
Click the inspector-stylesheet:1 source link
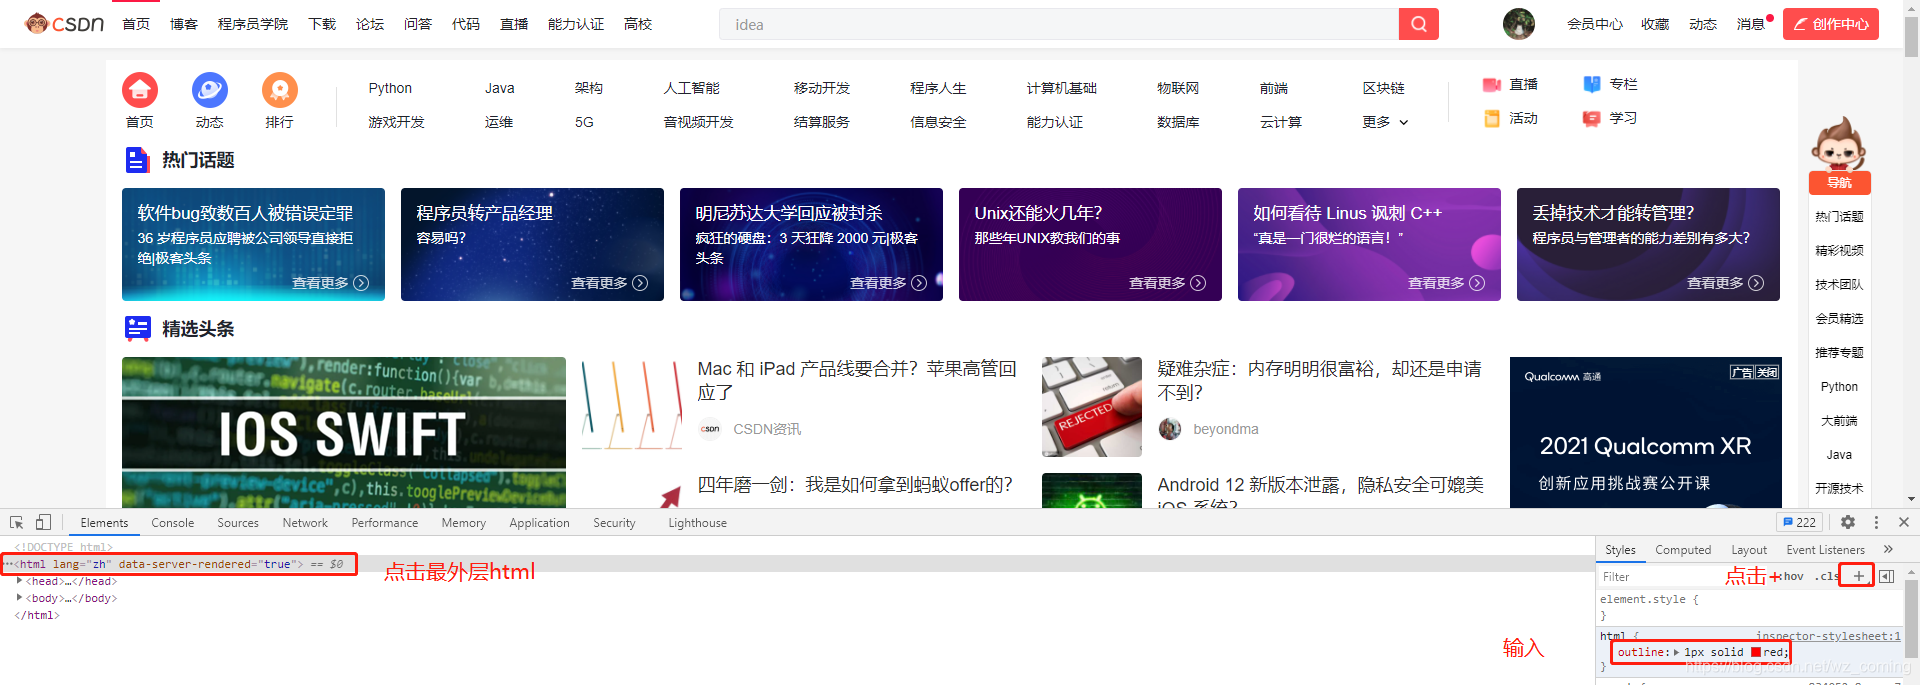1828,636
